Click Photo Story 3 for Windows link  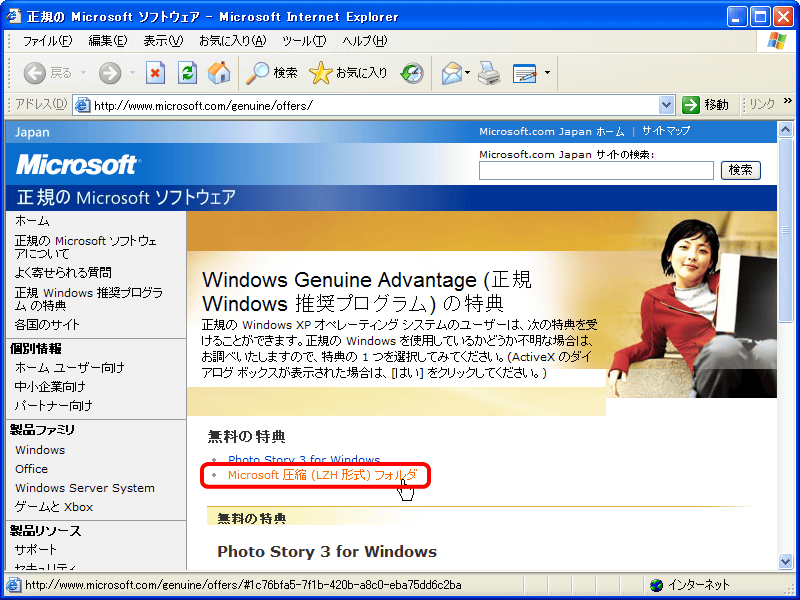(304, 459)
